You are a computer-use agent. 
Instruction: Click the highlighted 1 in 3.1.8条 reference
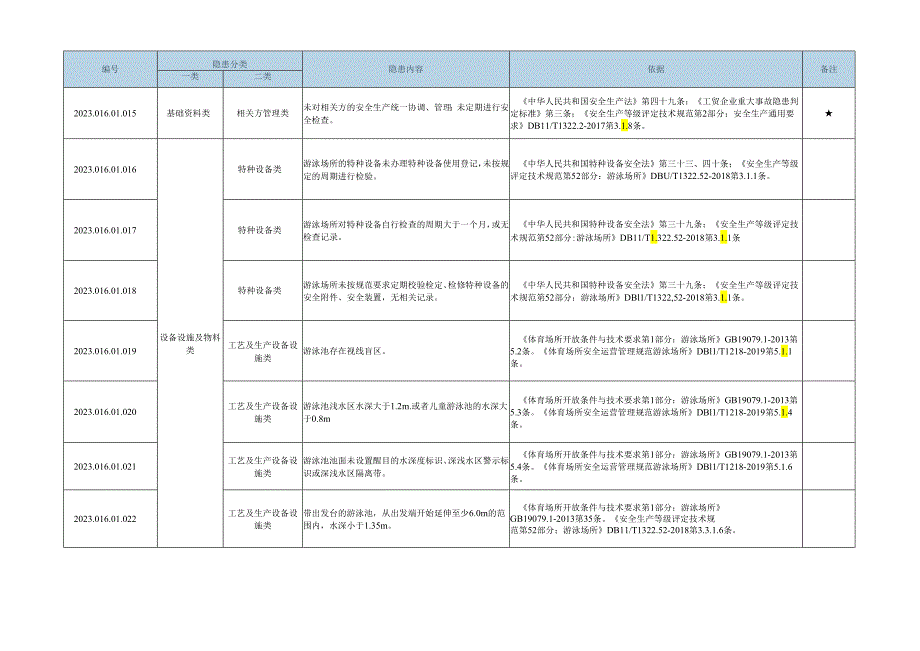(622, 124)
